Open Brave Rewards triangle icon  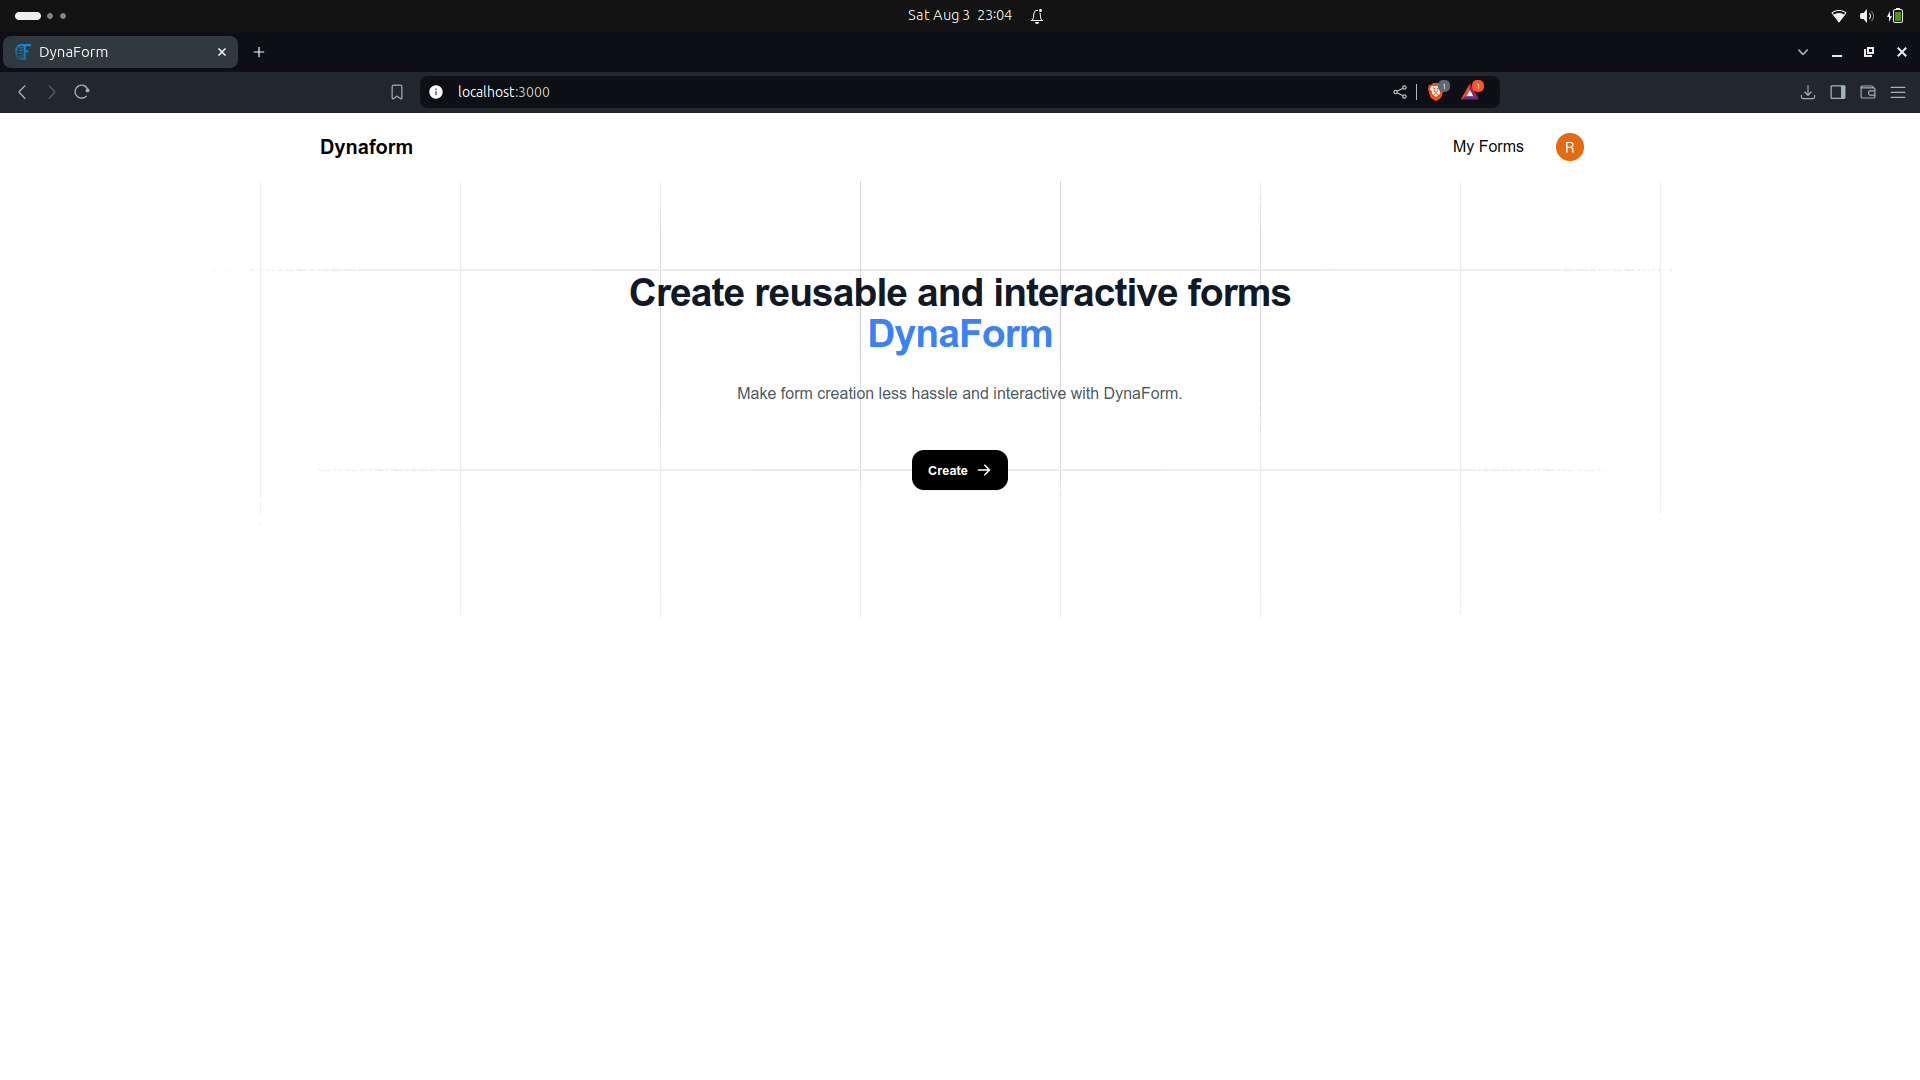pos(1471,91)
